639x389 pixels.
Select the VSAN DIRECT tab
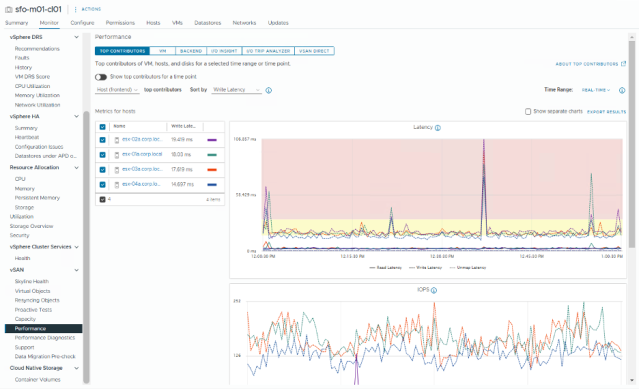[314, 51]
